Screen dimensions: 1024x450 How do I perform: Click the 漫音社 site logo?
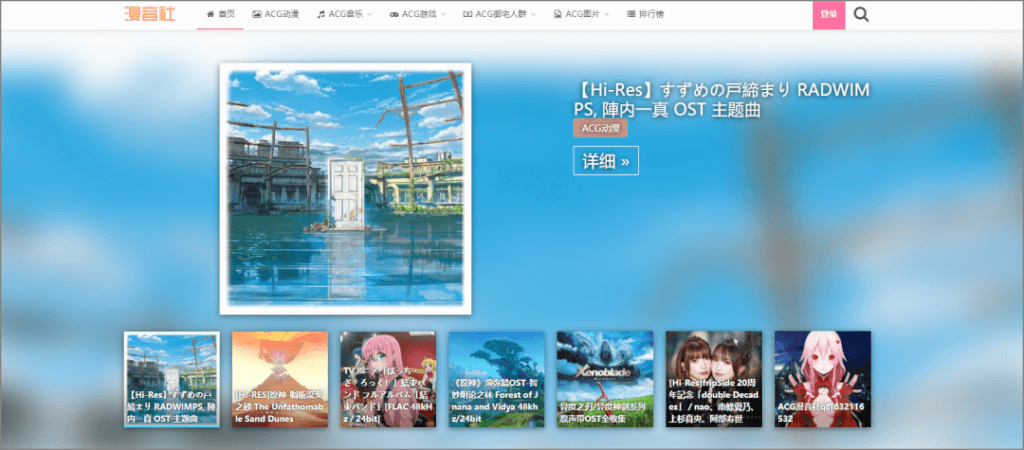coord(150,14)
